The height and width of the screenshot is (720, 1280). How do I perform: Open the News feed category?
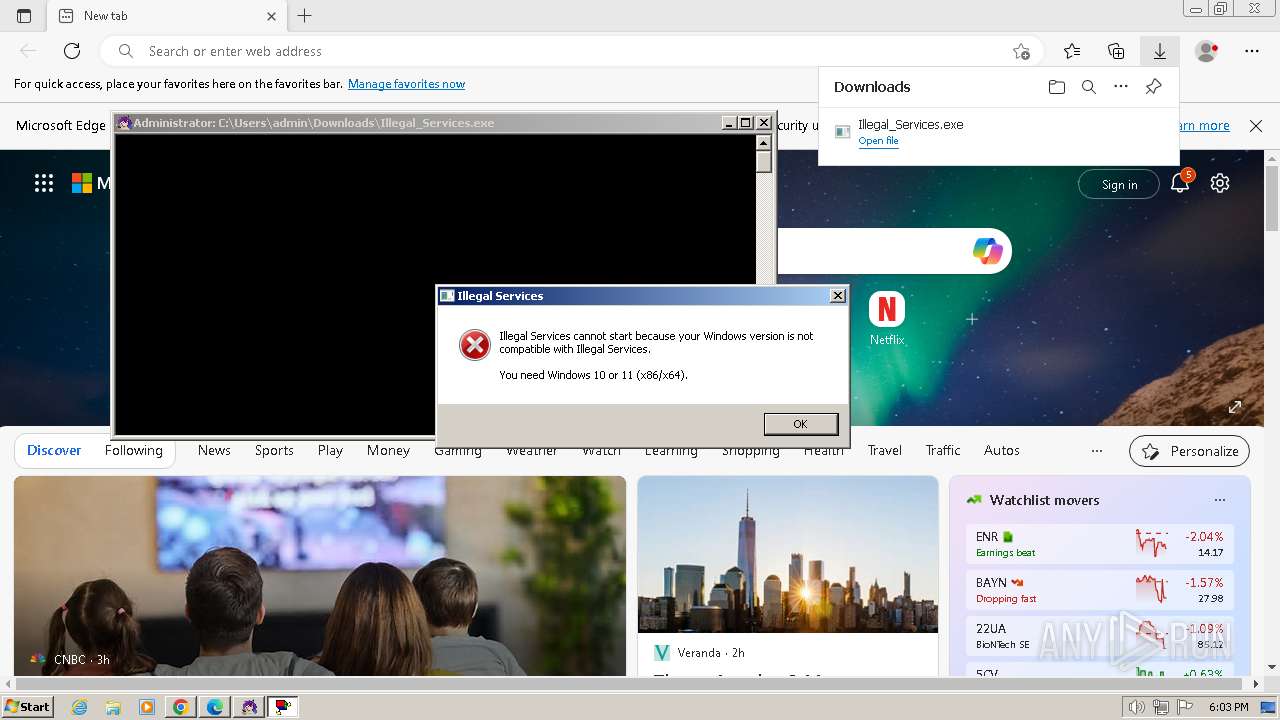pos(214,450)
